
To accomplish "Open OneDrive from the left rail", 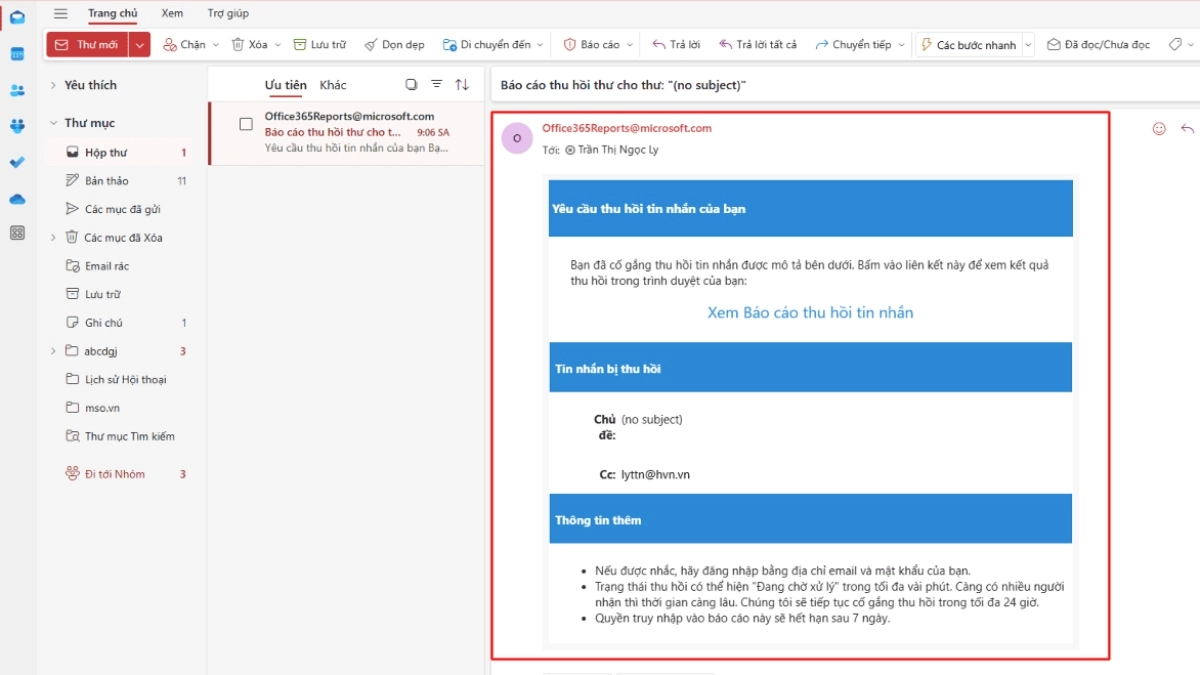I will [17, 199].
